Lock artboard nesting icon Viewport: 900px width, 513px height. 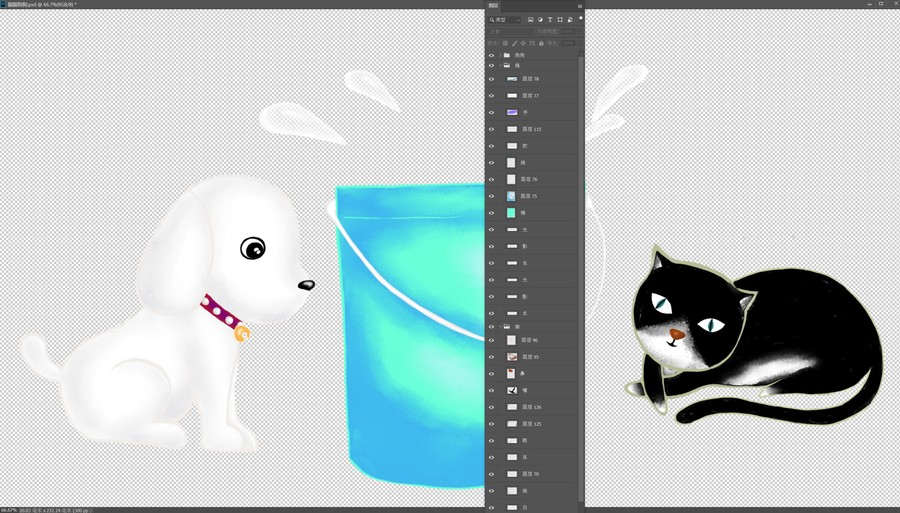coord(532,43)
